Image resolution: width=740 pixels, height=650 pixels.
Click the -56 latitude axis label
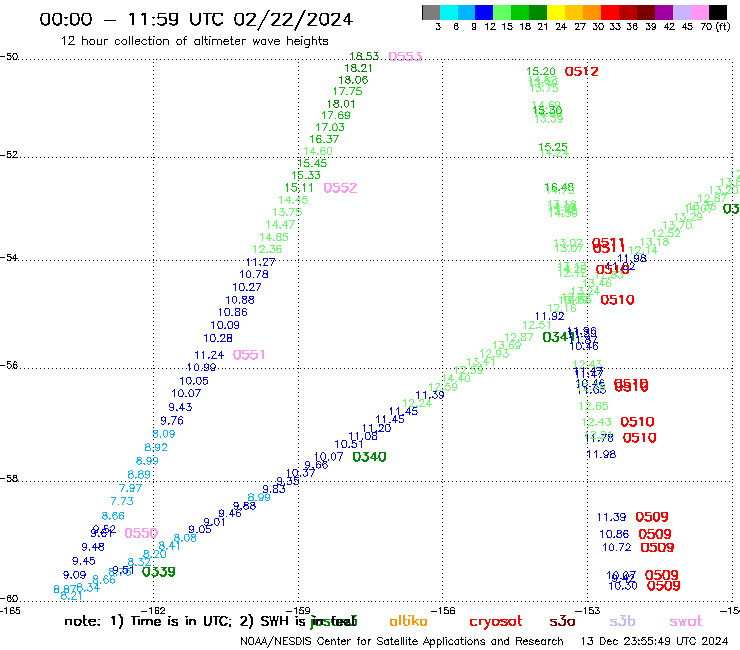[x=9, y=365]
